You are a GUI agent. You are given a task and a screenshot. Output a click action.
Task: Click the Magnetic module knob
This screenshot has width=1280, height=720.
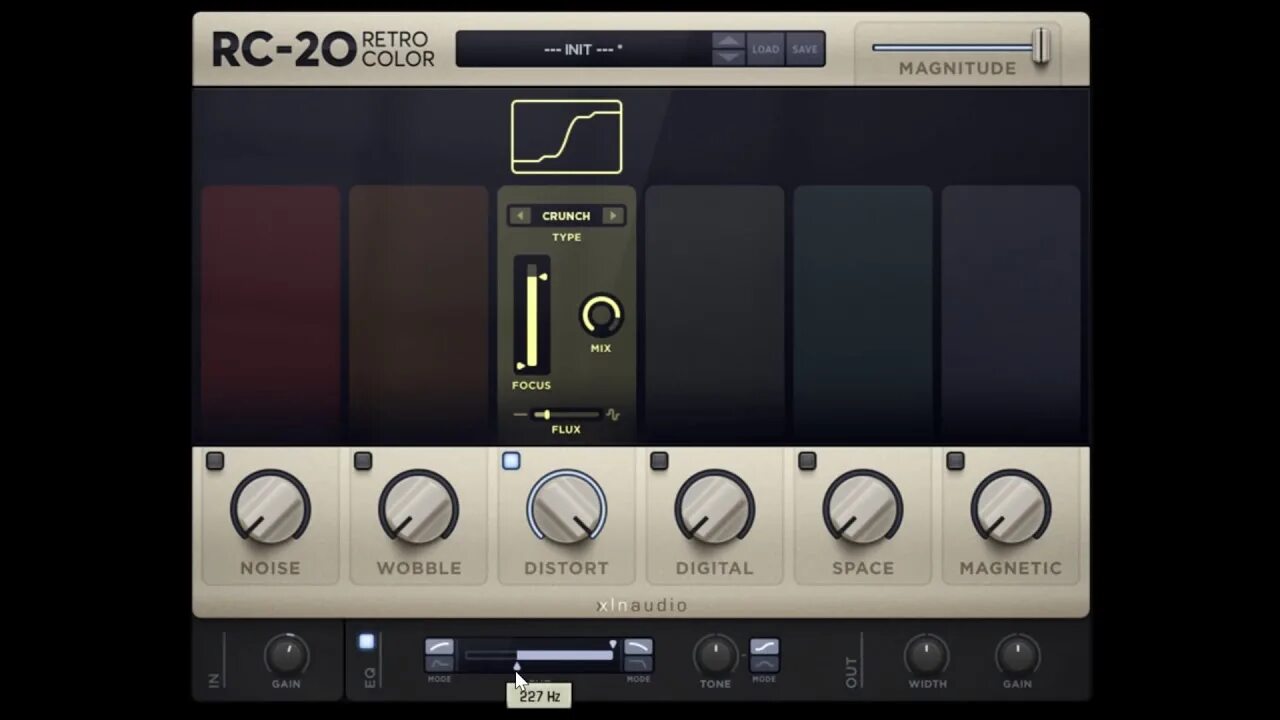point(1010,508)
